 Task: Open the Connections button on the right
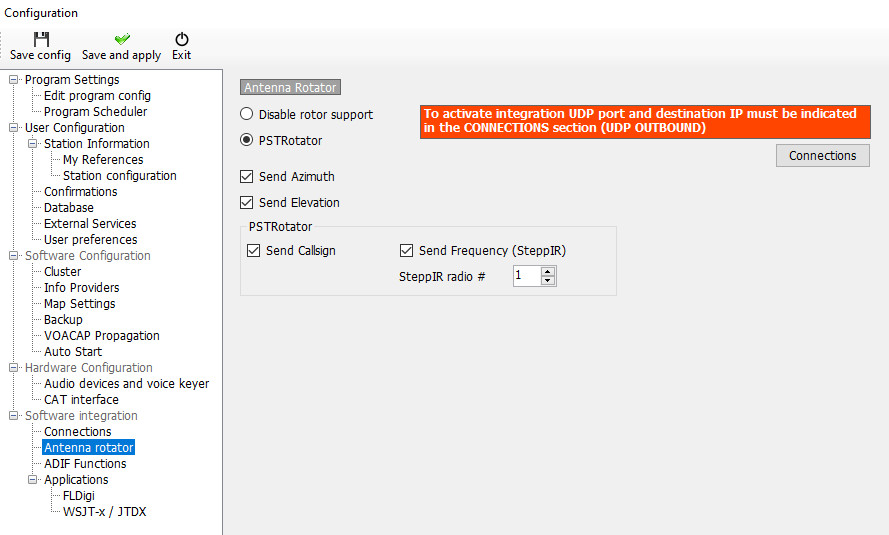point(822,156)
